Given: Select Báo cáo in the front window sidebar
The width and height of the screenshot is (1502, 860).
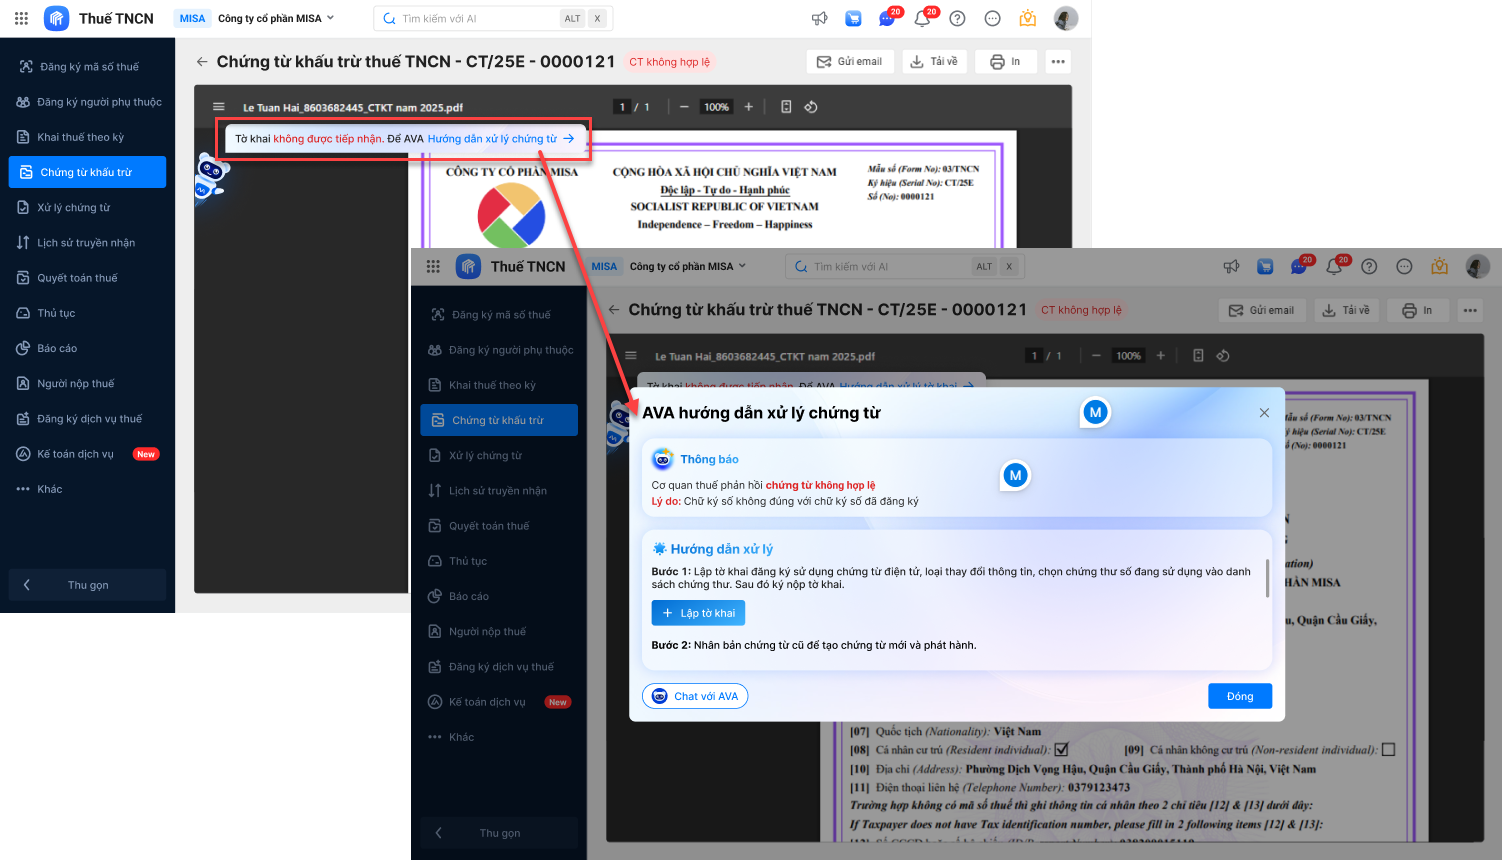Looking at the screenshot, I should click(499, 596).
